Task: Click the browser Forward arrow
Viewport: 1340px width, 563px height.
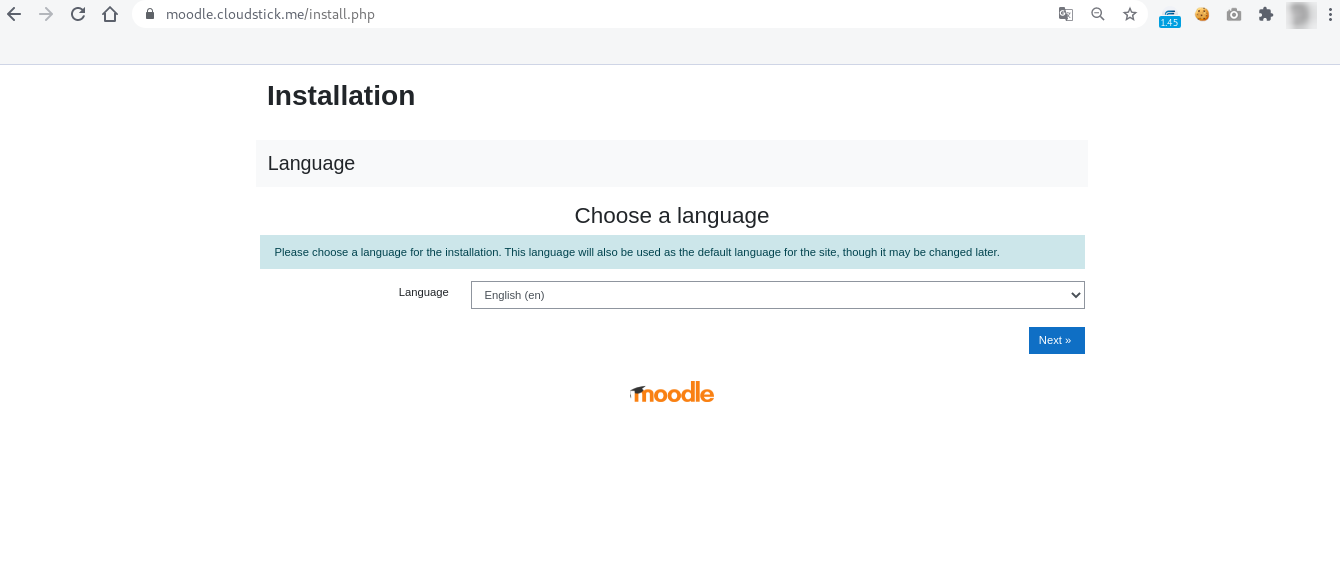Action: (45, 15)
